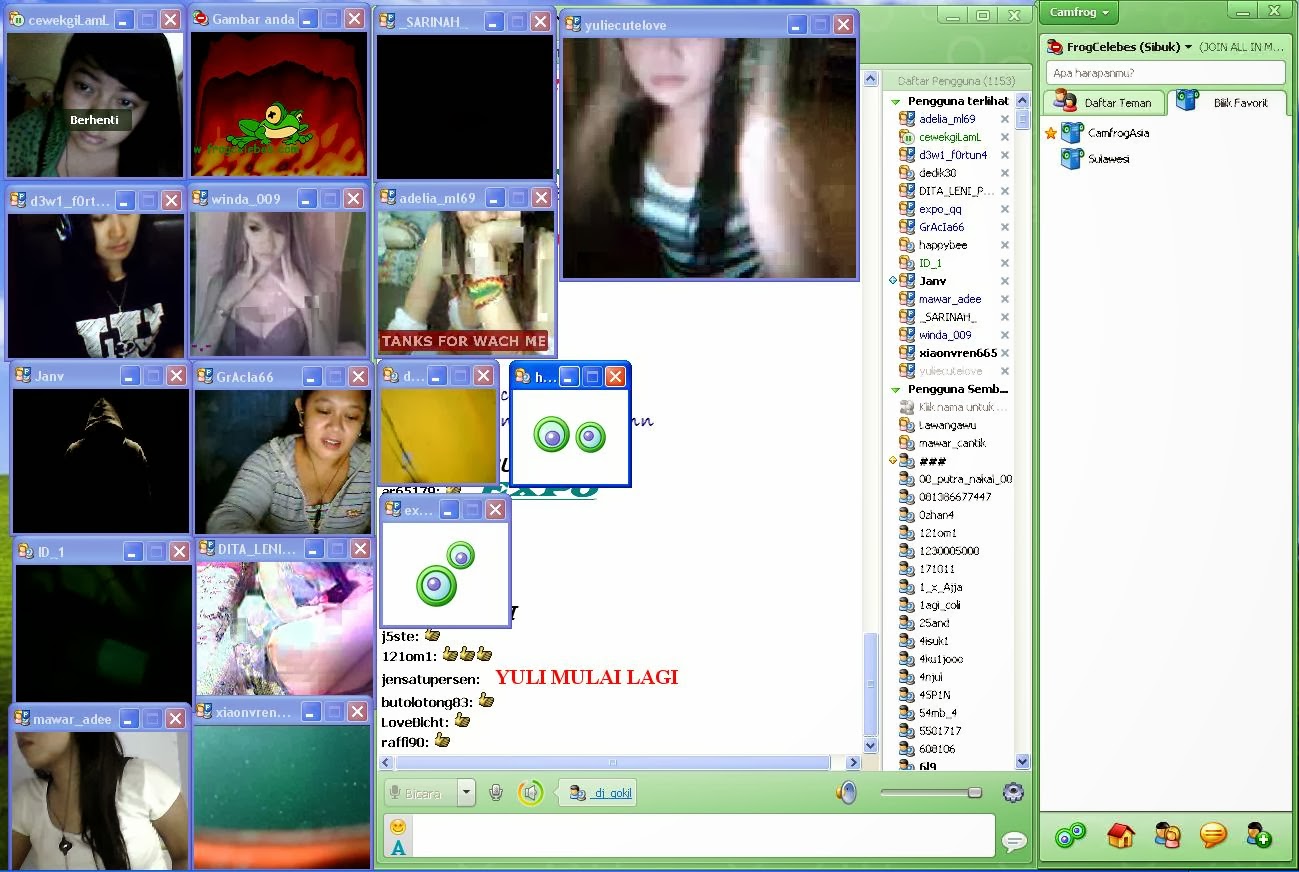Open the Camfrog main menu dropdown

pos(1079,12)
